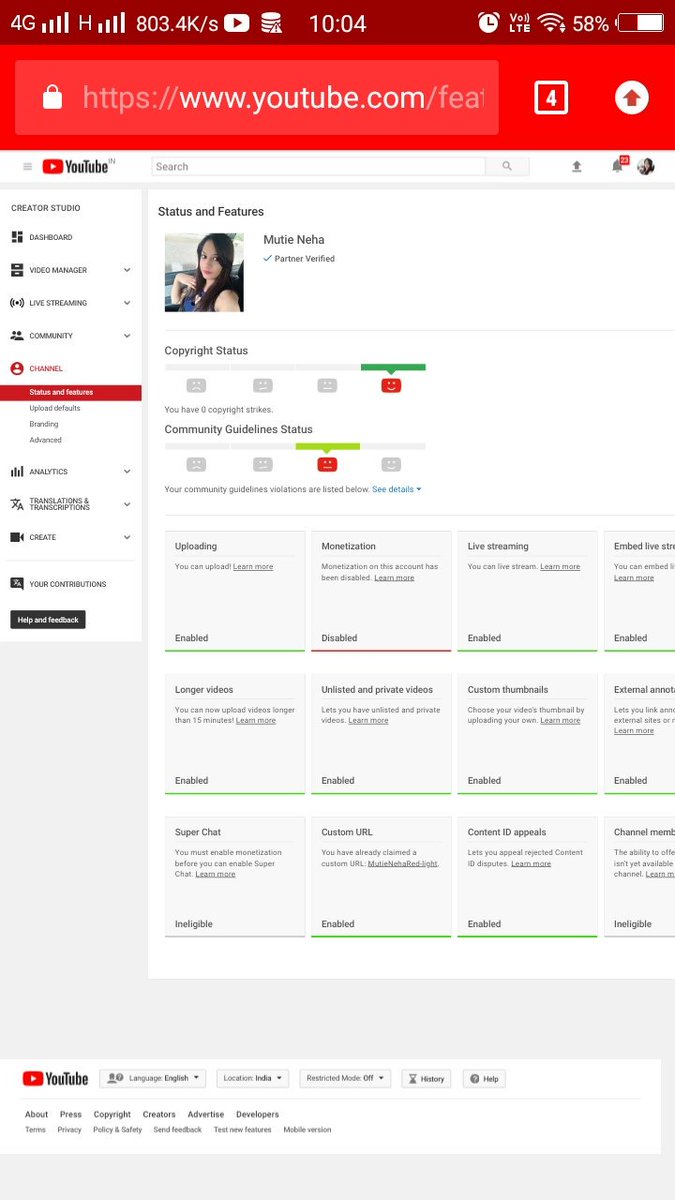Click the Test new features footer link
Screen dimensions: 675x1200
pos(242,1130)
